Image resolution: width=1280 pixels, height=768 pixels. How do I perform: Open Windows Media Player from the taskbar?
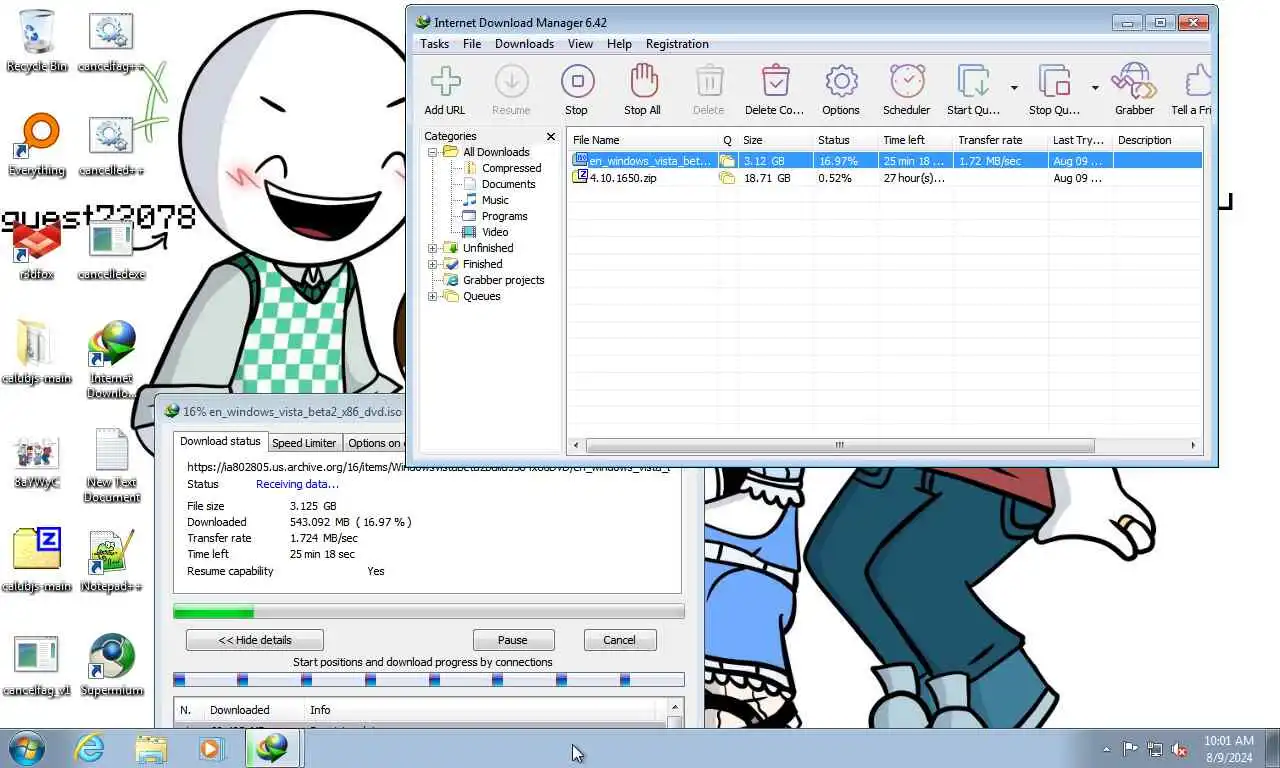[211, 748]
